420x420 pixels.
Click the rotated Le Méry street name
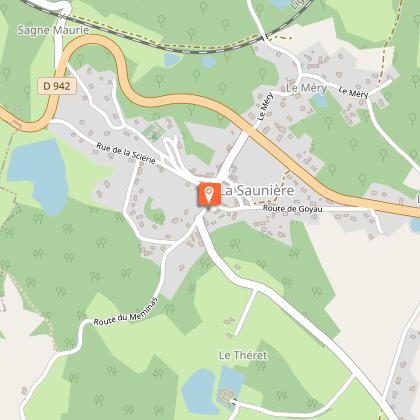266,107
